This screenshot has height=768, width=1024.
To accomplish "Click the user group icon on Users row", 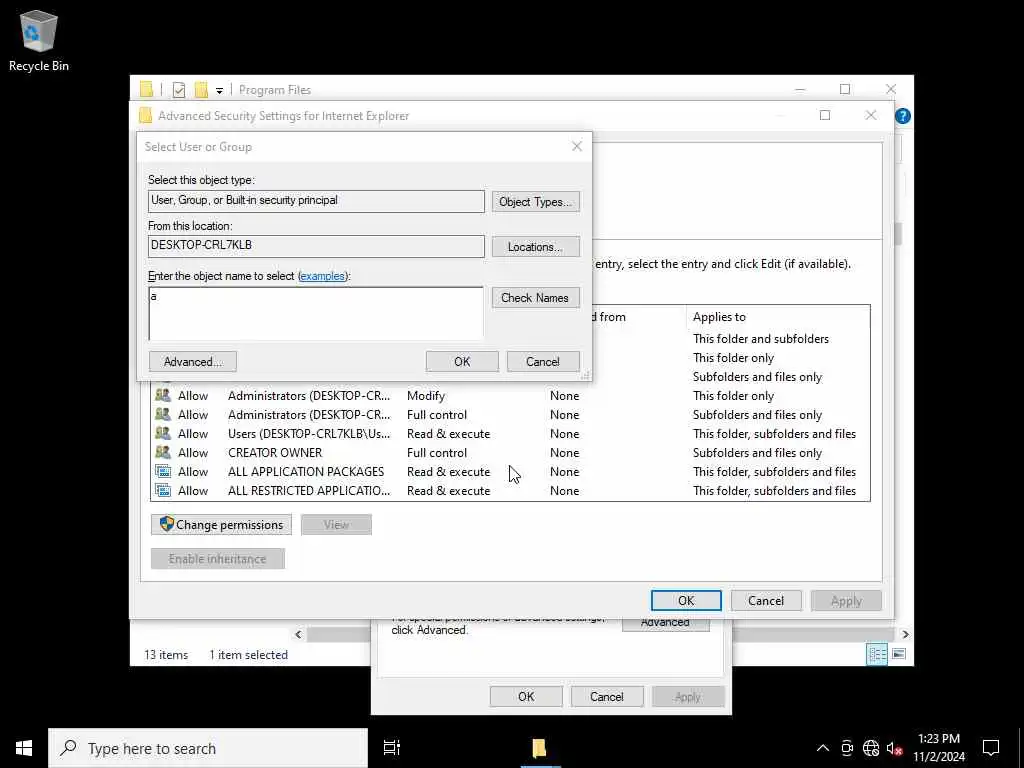I will pos(163,433).
